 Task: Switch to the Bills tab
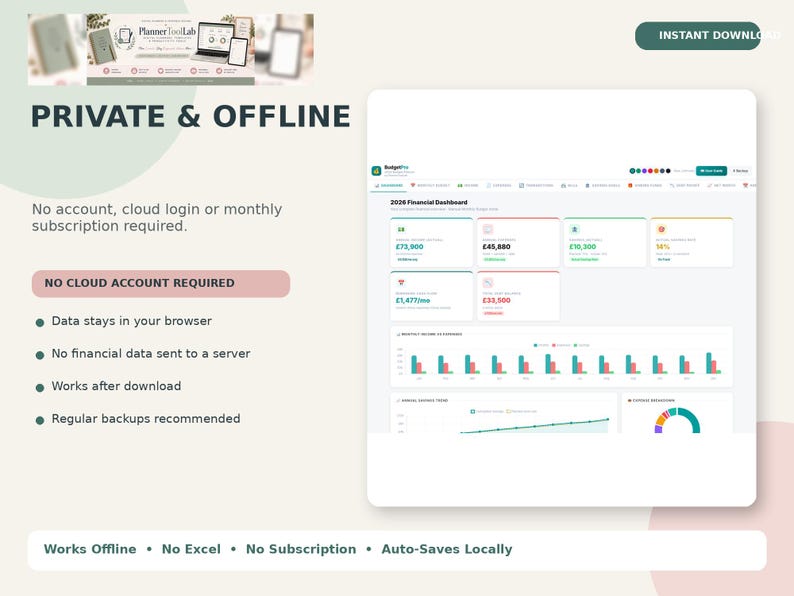pos(569,185)
